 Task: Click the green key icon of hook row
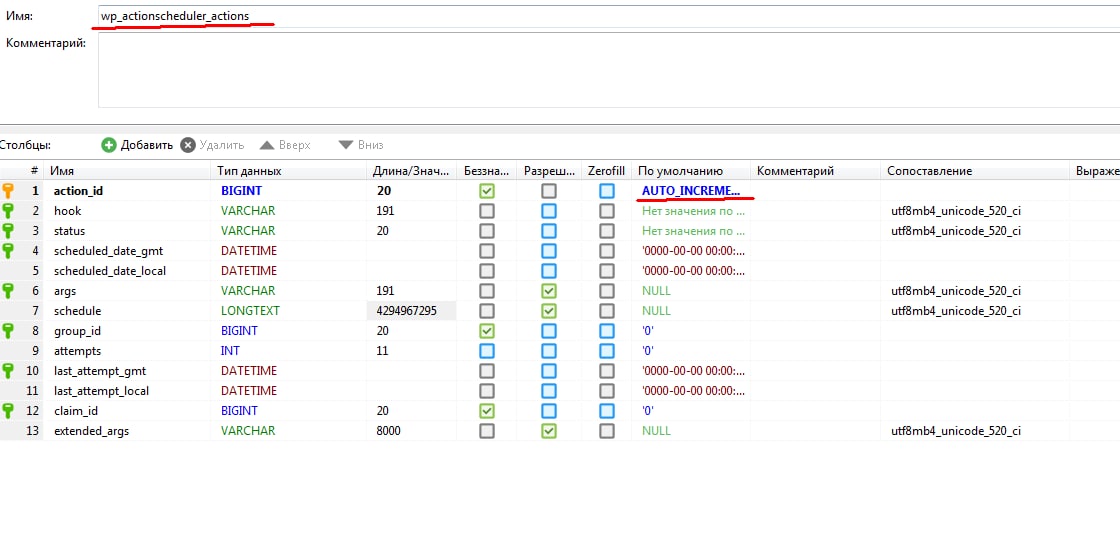coord(8,211)
